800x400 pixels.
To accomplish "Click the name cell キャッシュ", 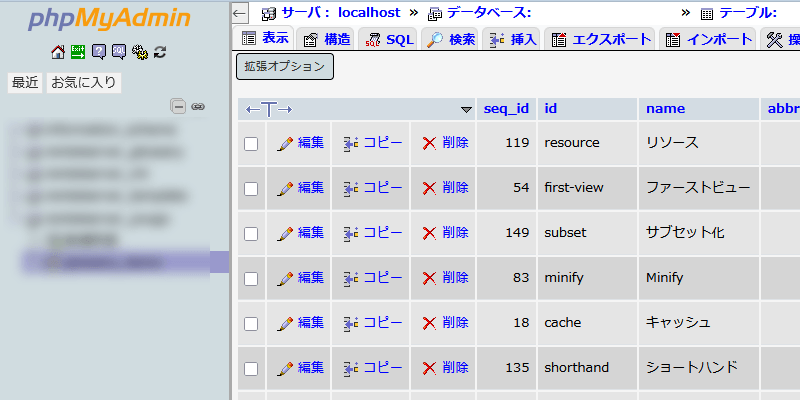I will coord(678,322).
